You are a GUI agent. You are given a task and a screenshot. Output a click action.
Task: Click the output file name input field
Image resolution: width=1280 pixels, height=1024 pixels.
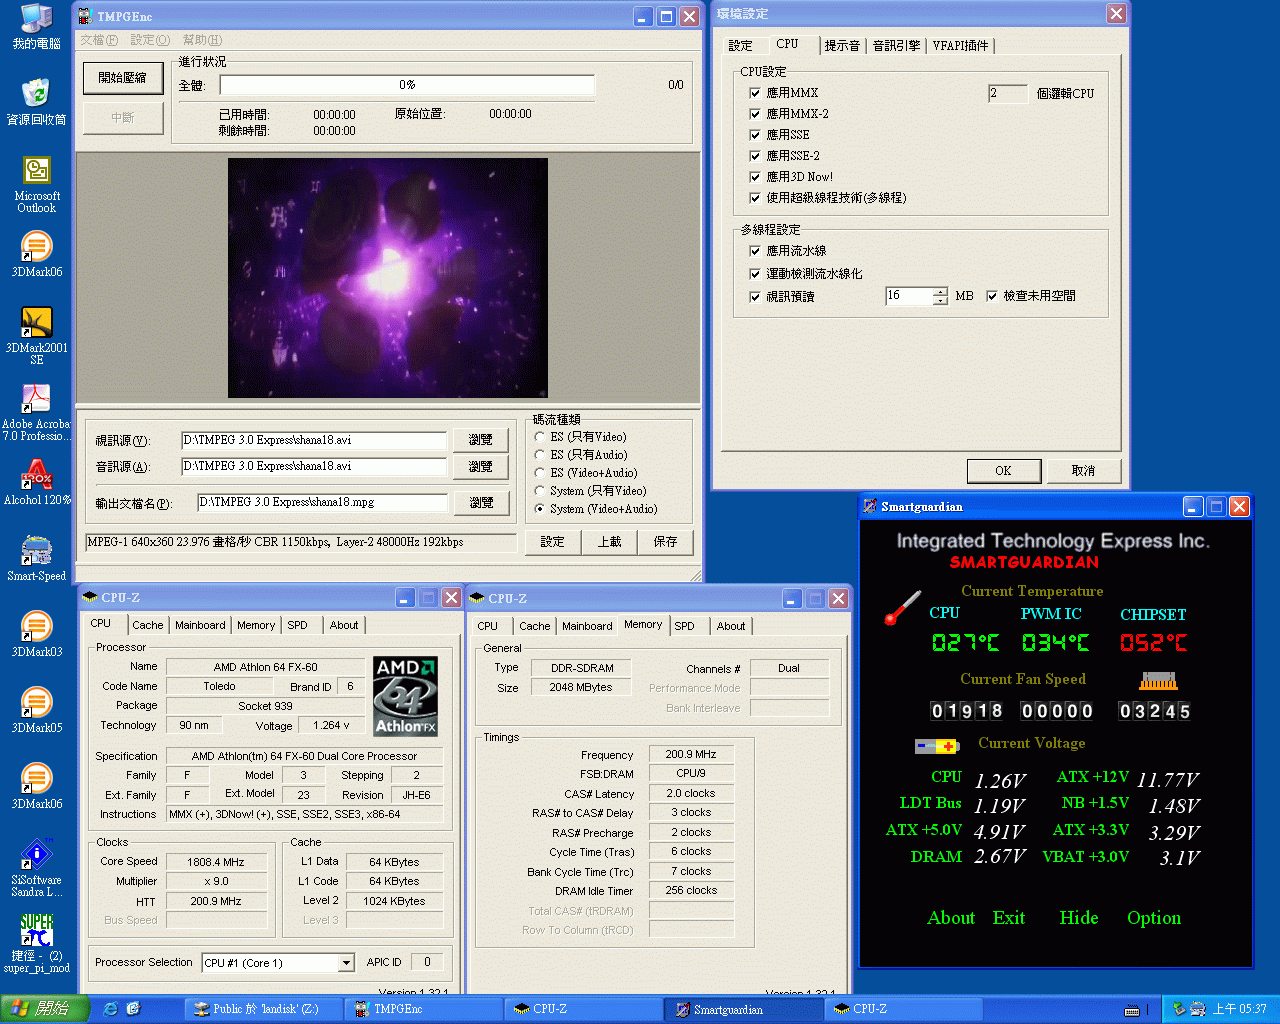pyautogui.click(x=323, y=502)
